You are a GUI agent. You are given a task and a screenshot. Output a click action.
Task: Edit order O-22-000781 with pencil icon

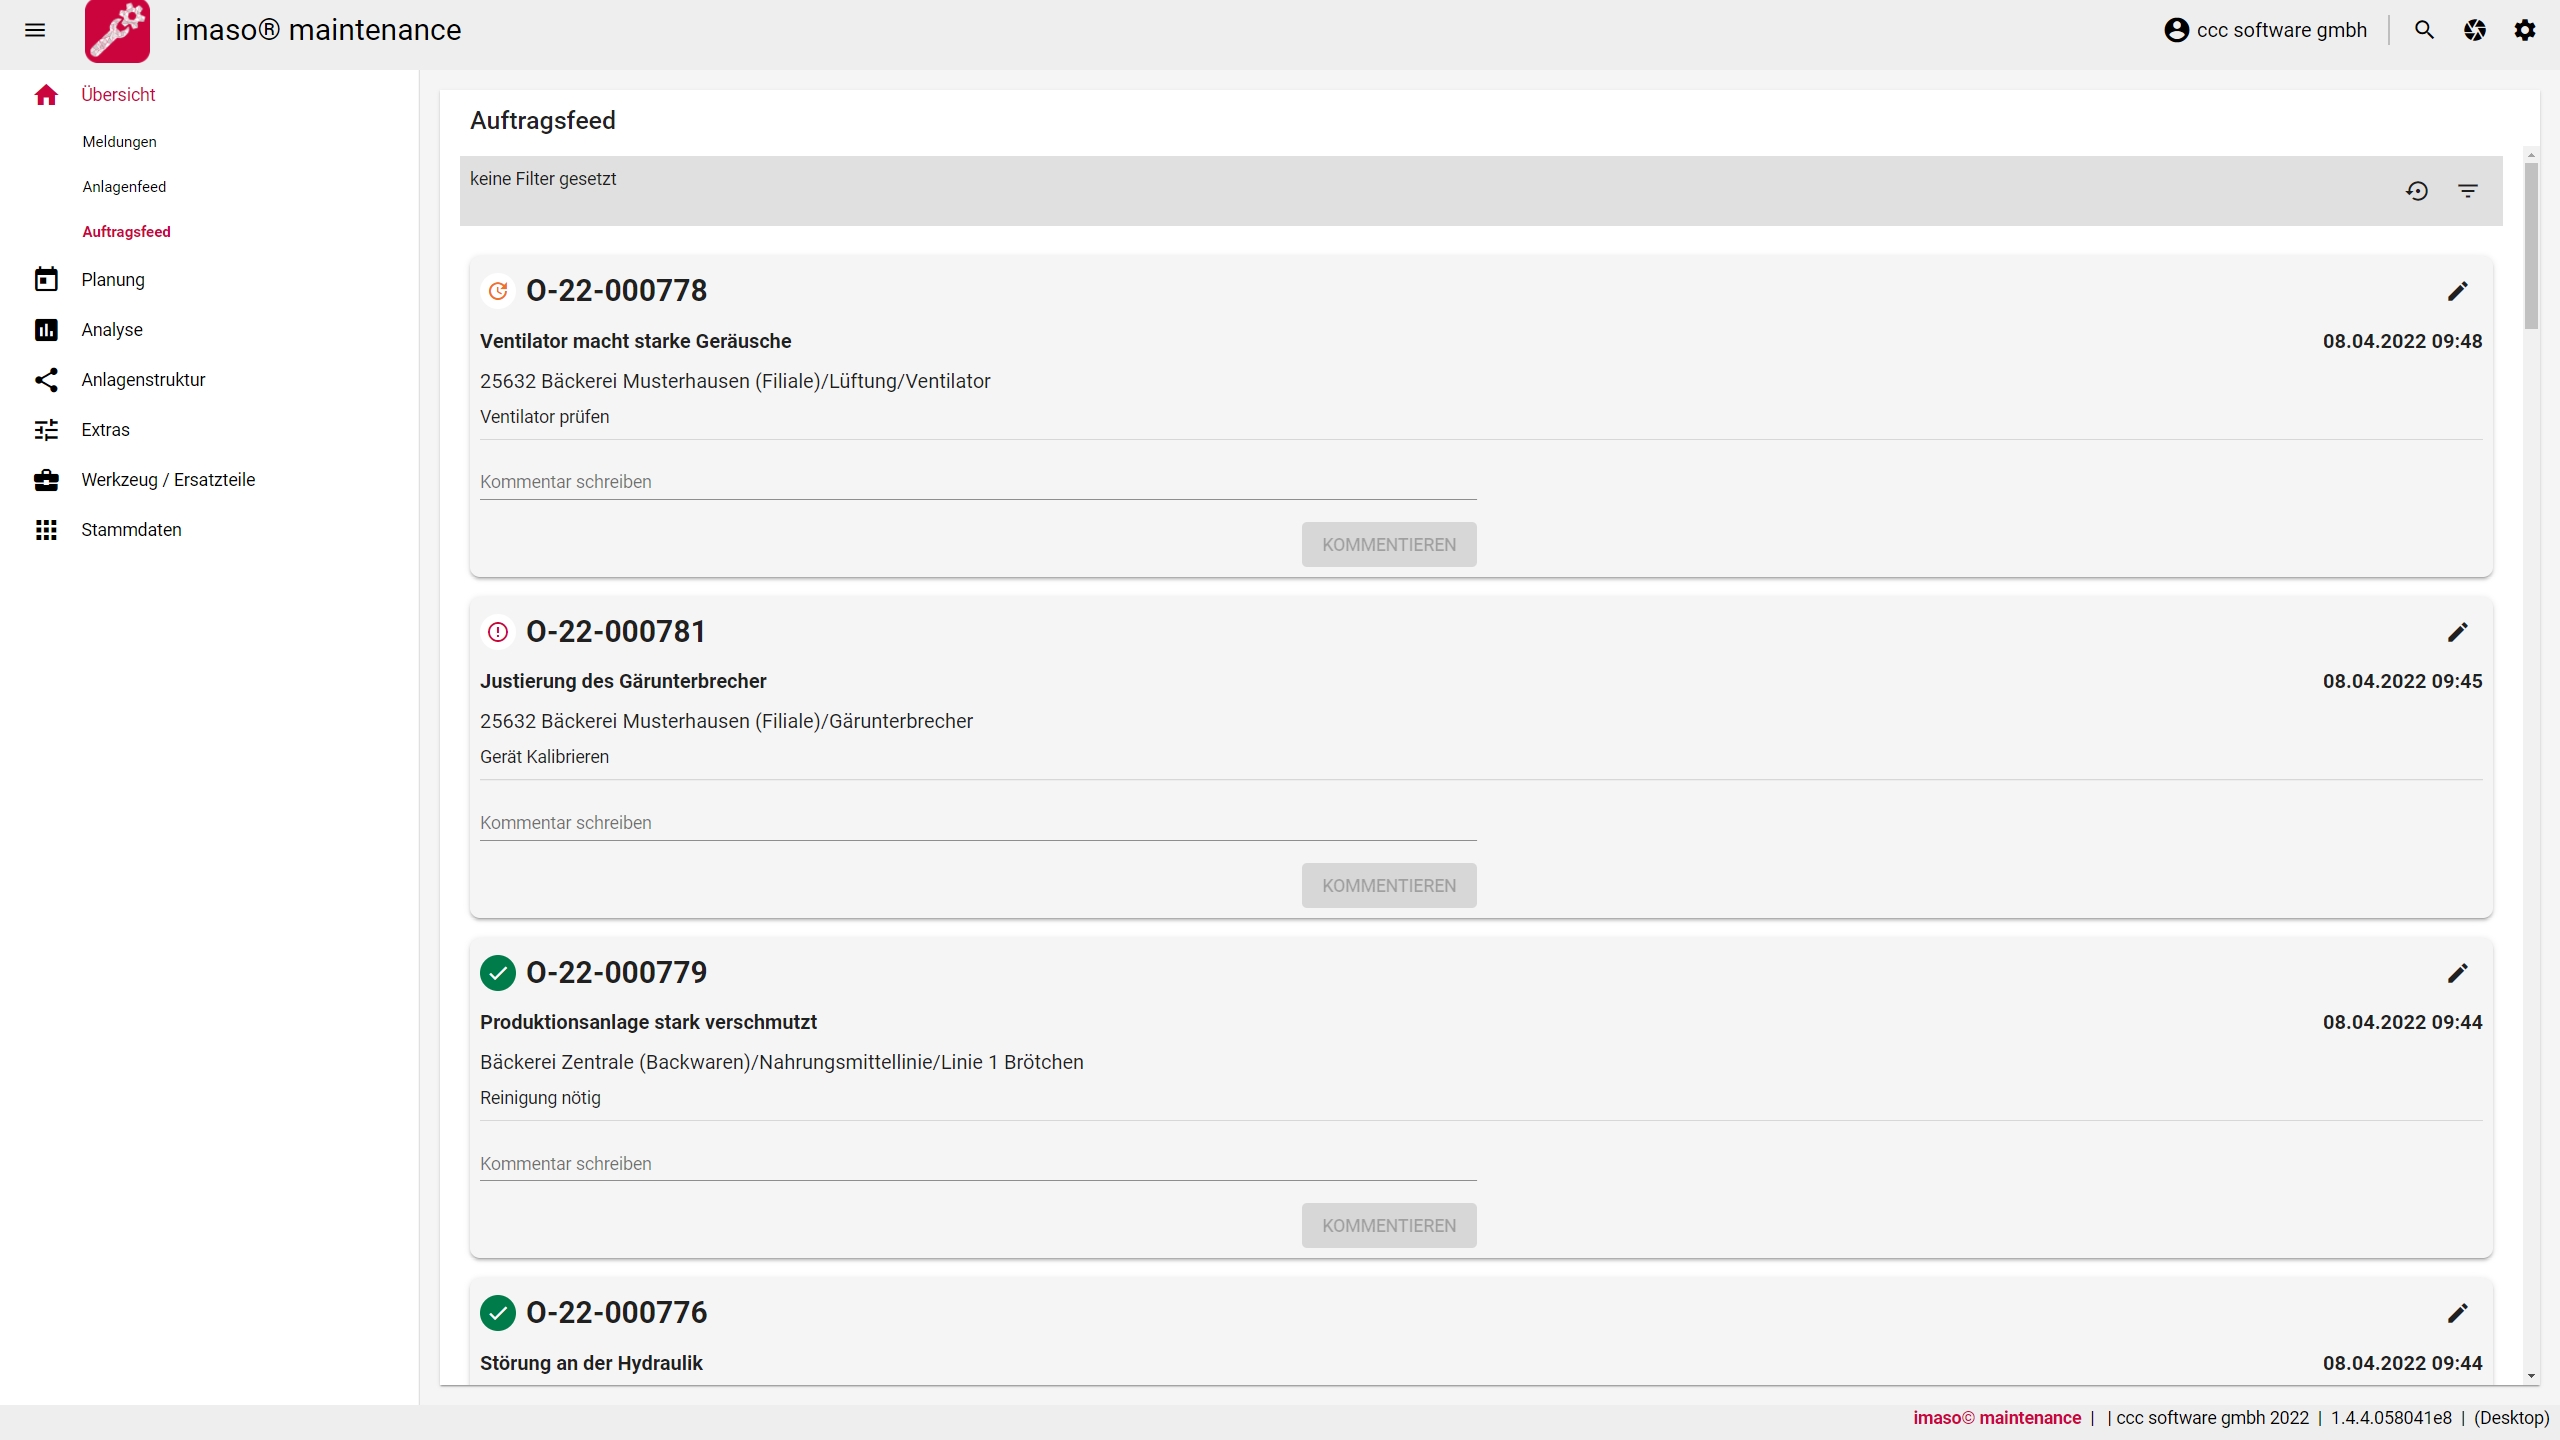(x=2457, y=632)
